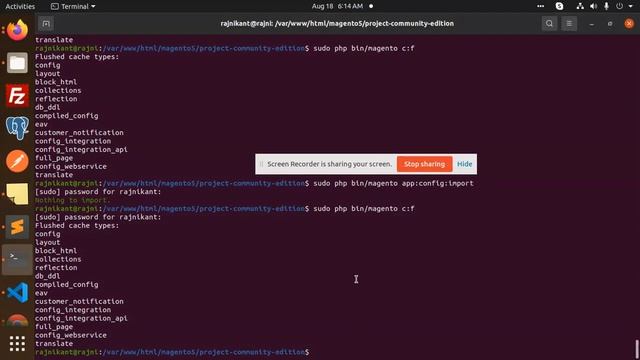The height and width of the screenshot is (360, 640).
Task: Click the microphone tray icon
Action: [x=607, y=6]
